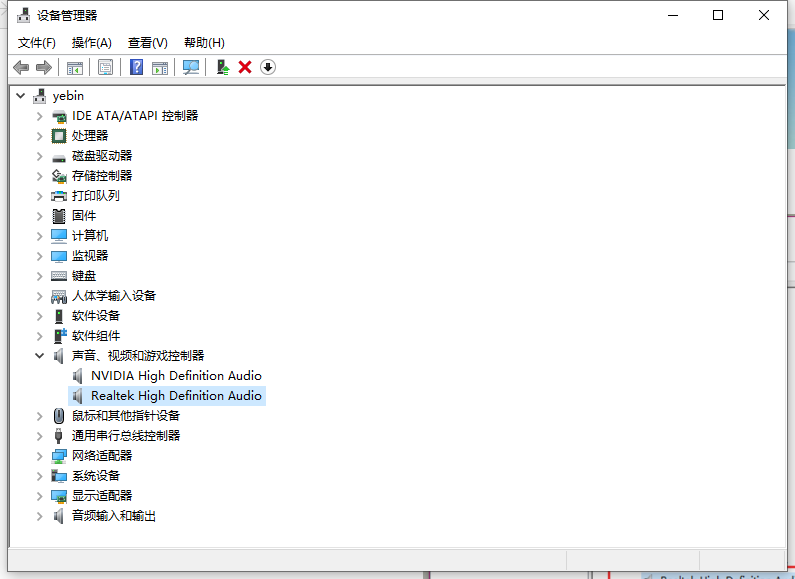
Task: Open the 查看(V) menu
Action: click(x=147, y=43)
